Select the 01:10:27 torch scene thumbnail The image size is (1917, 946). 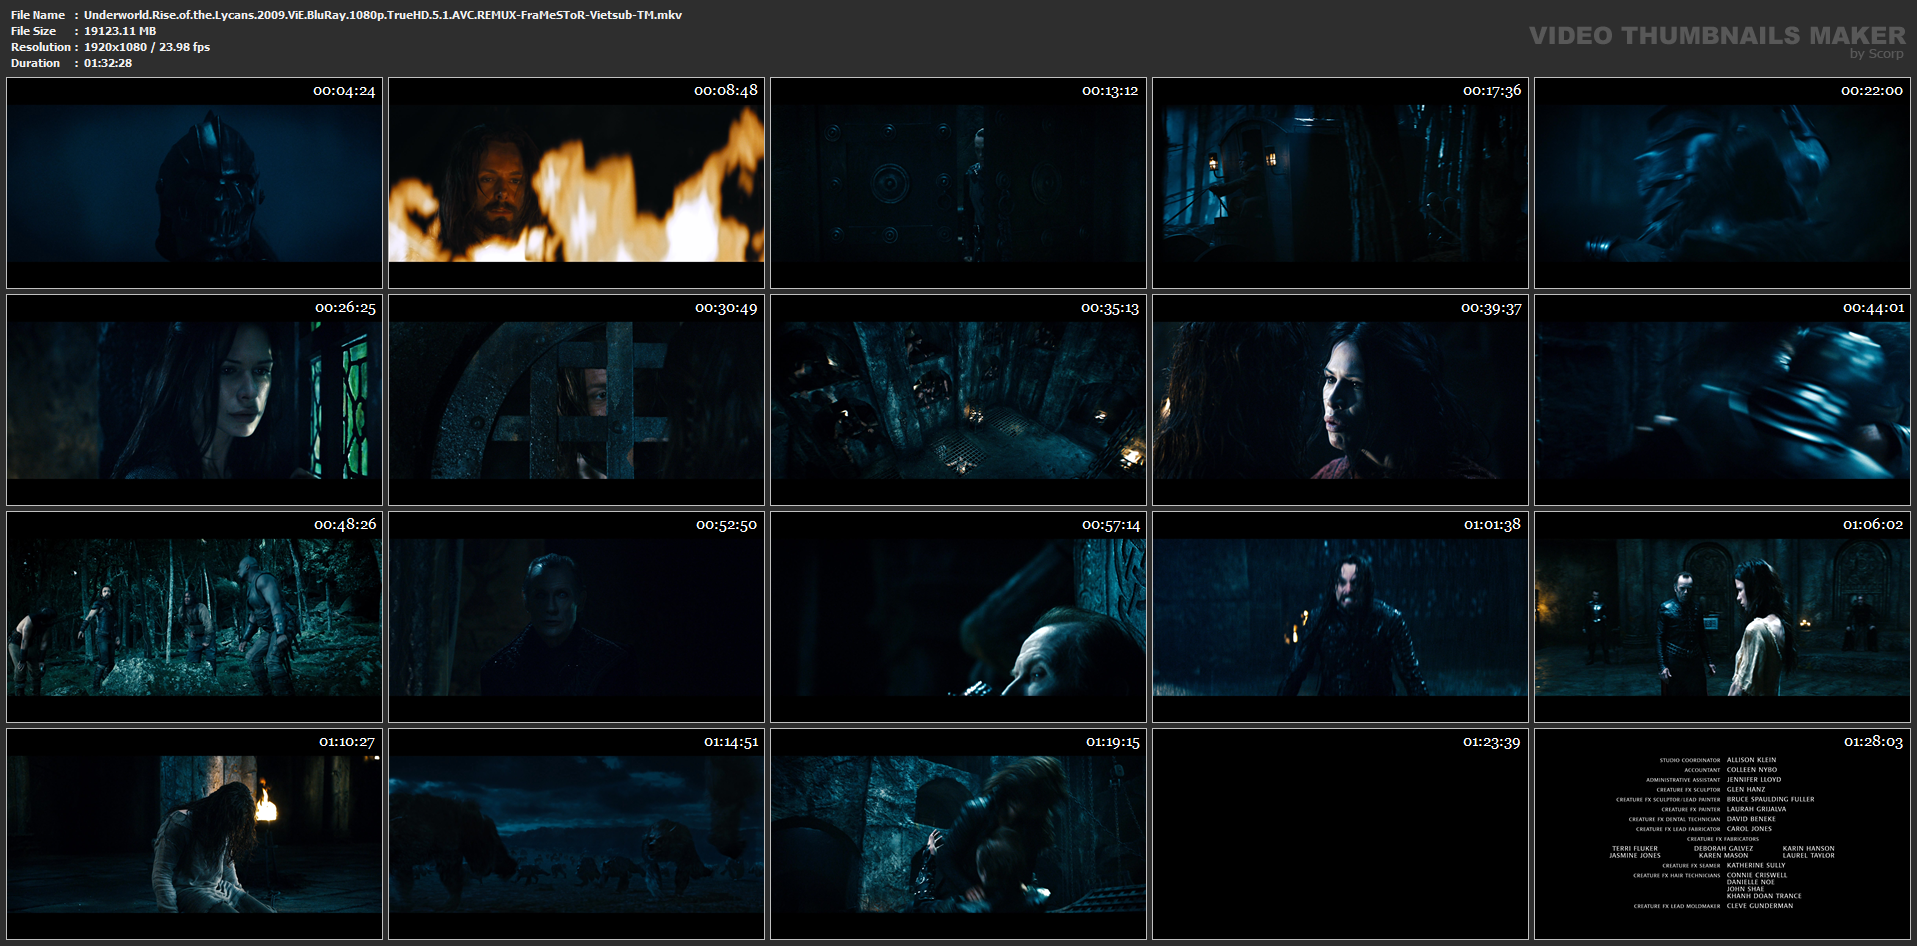pyautogui.click(x=194, y=834)
